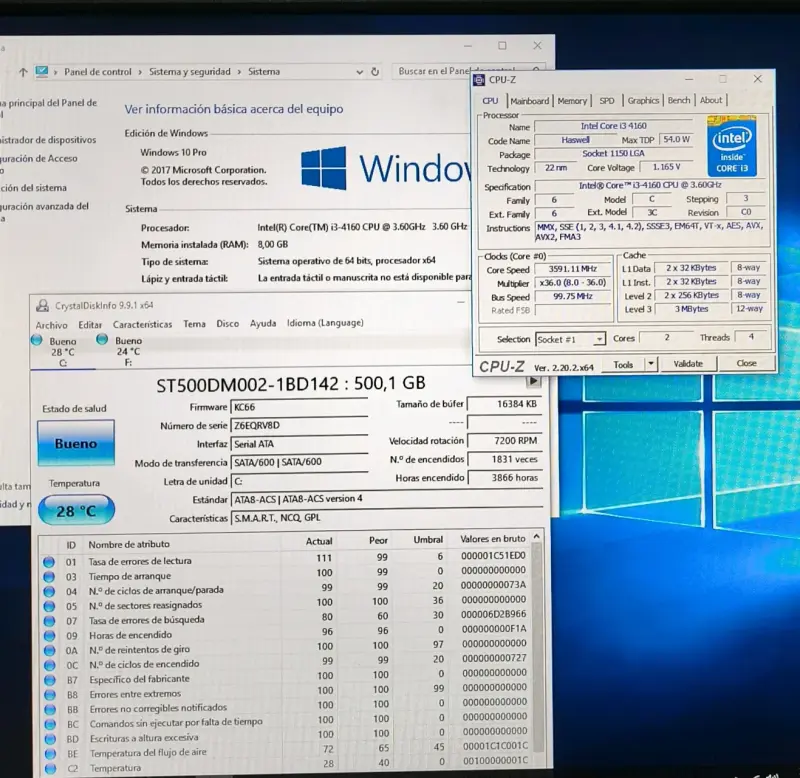800x778 pixels.
Task: Click the Valores en bruto column header
Action: (492, 539)
